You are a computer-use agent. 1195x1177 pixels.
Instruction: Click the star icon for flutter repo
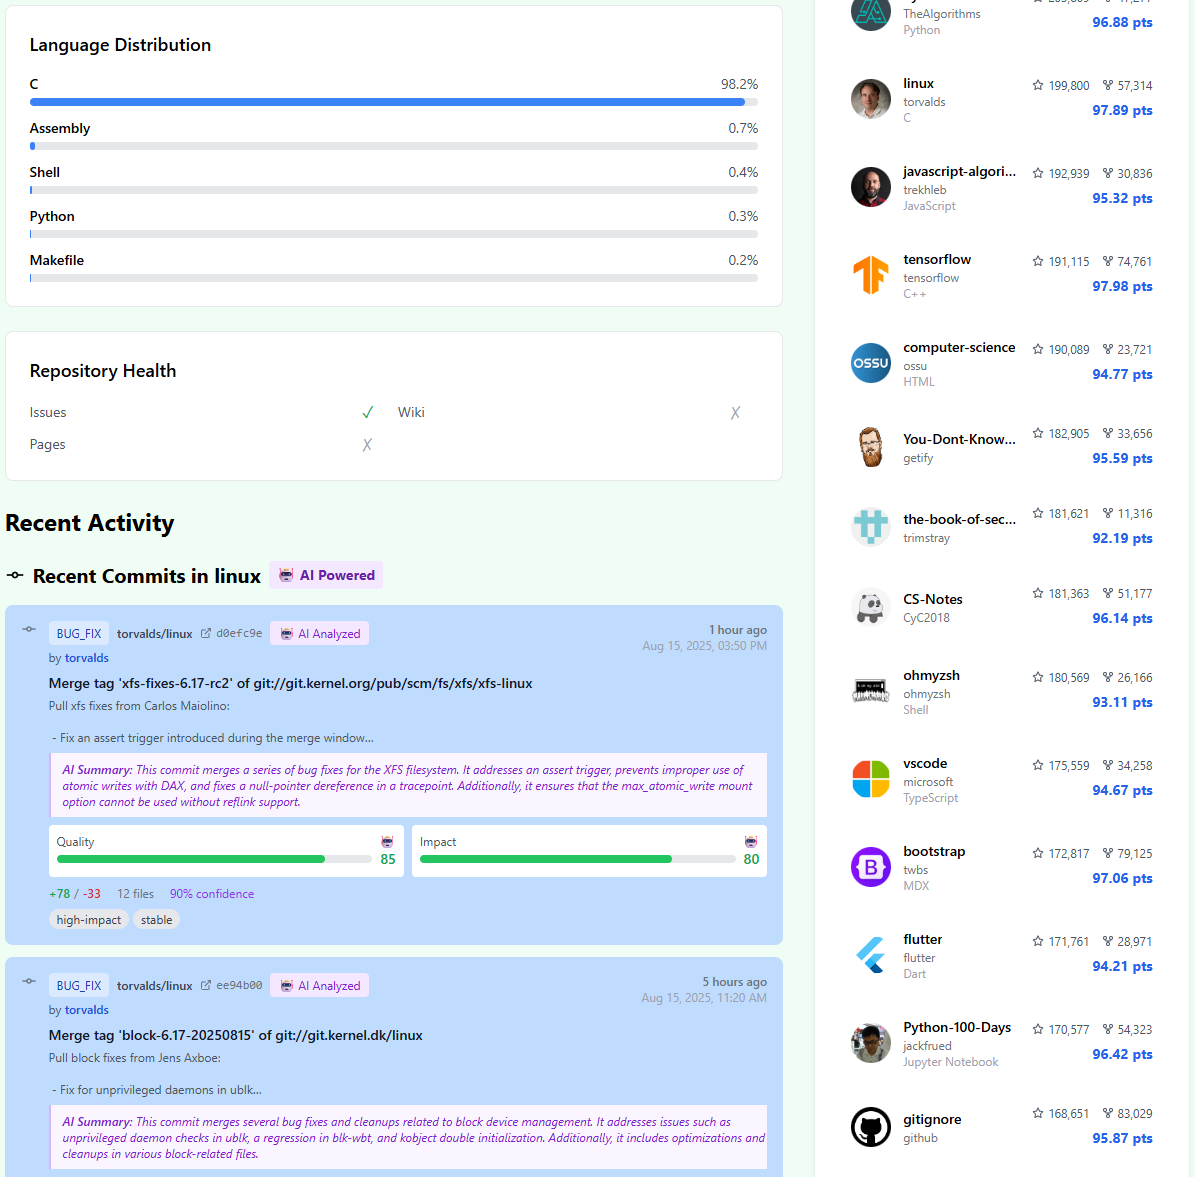pos(1037,941)
